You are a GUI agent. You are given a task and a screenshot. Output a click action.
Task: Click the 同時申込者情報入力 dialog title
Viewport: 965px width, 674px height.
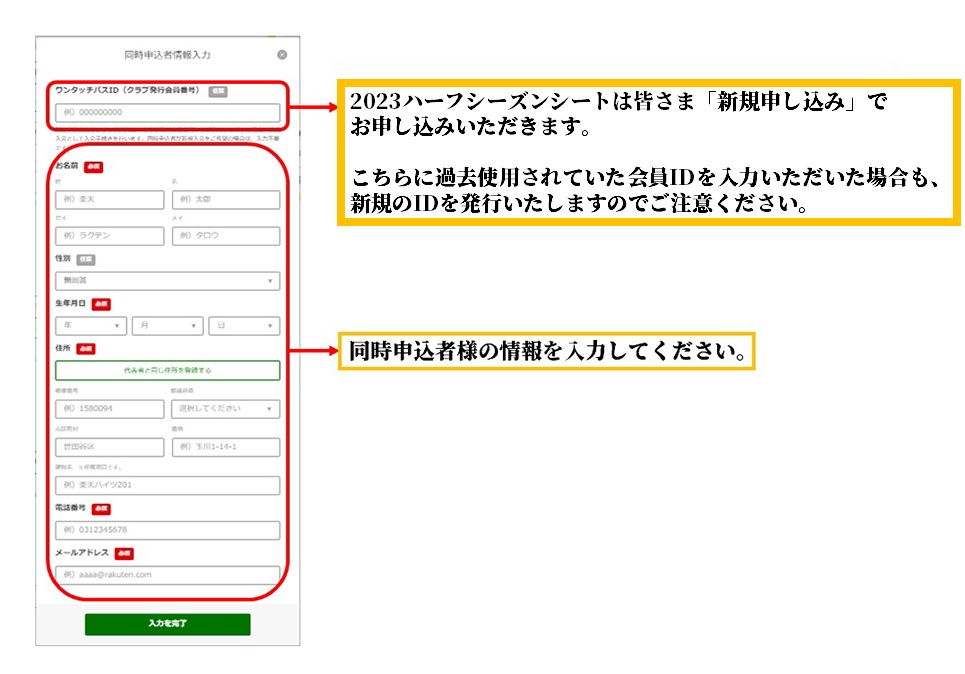tap(167, 55)
